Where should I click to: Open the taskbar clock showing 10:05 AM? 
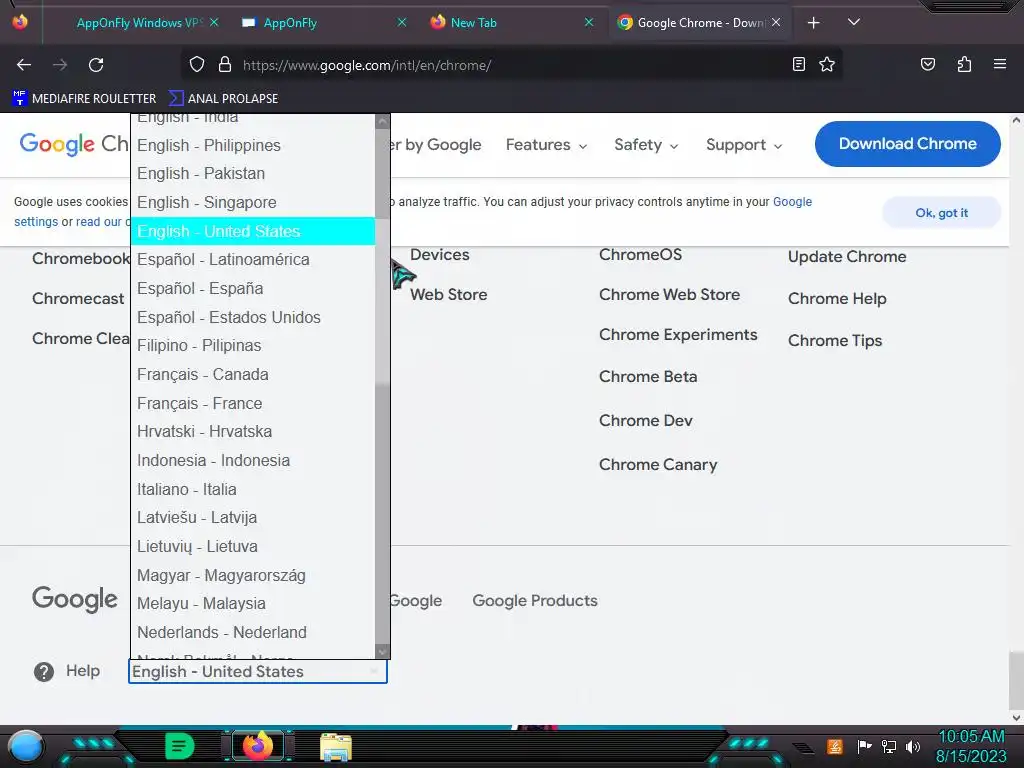point(971,746)
